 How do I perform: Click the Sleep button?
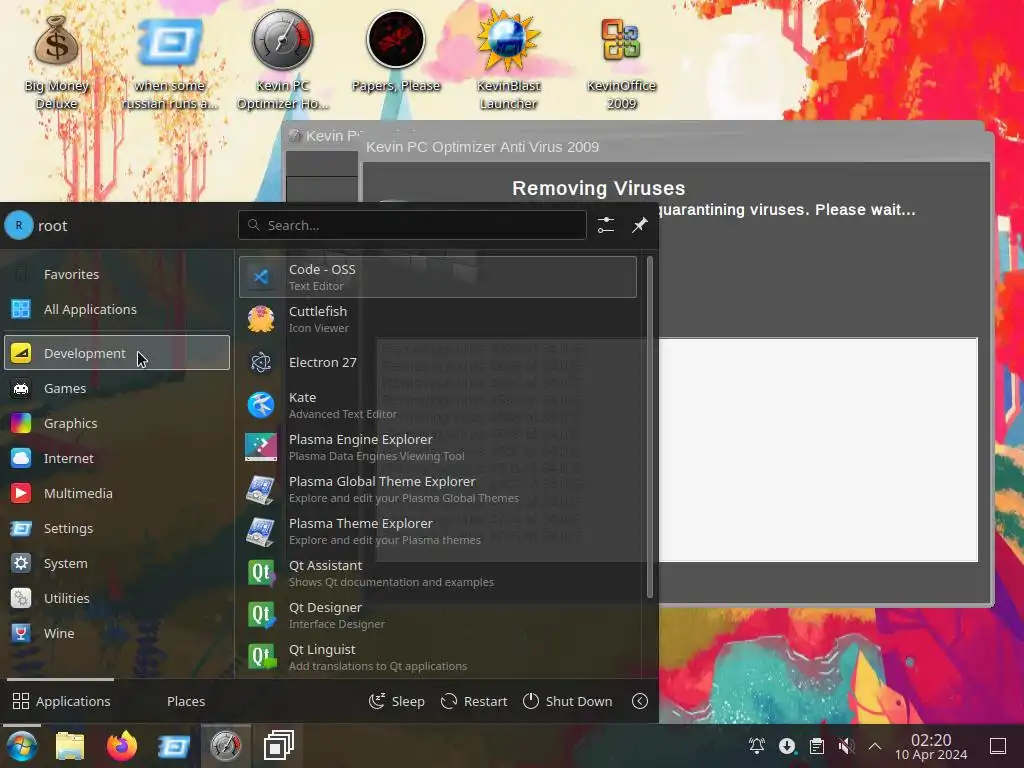click(396, 701)
